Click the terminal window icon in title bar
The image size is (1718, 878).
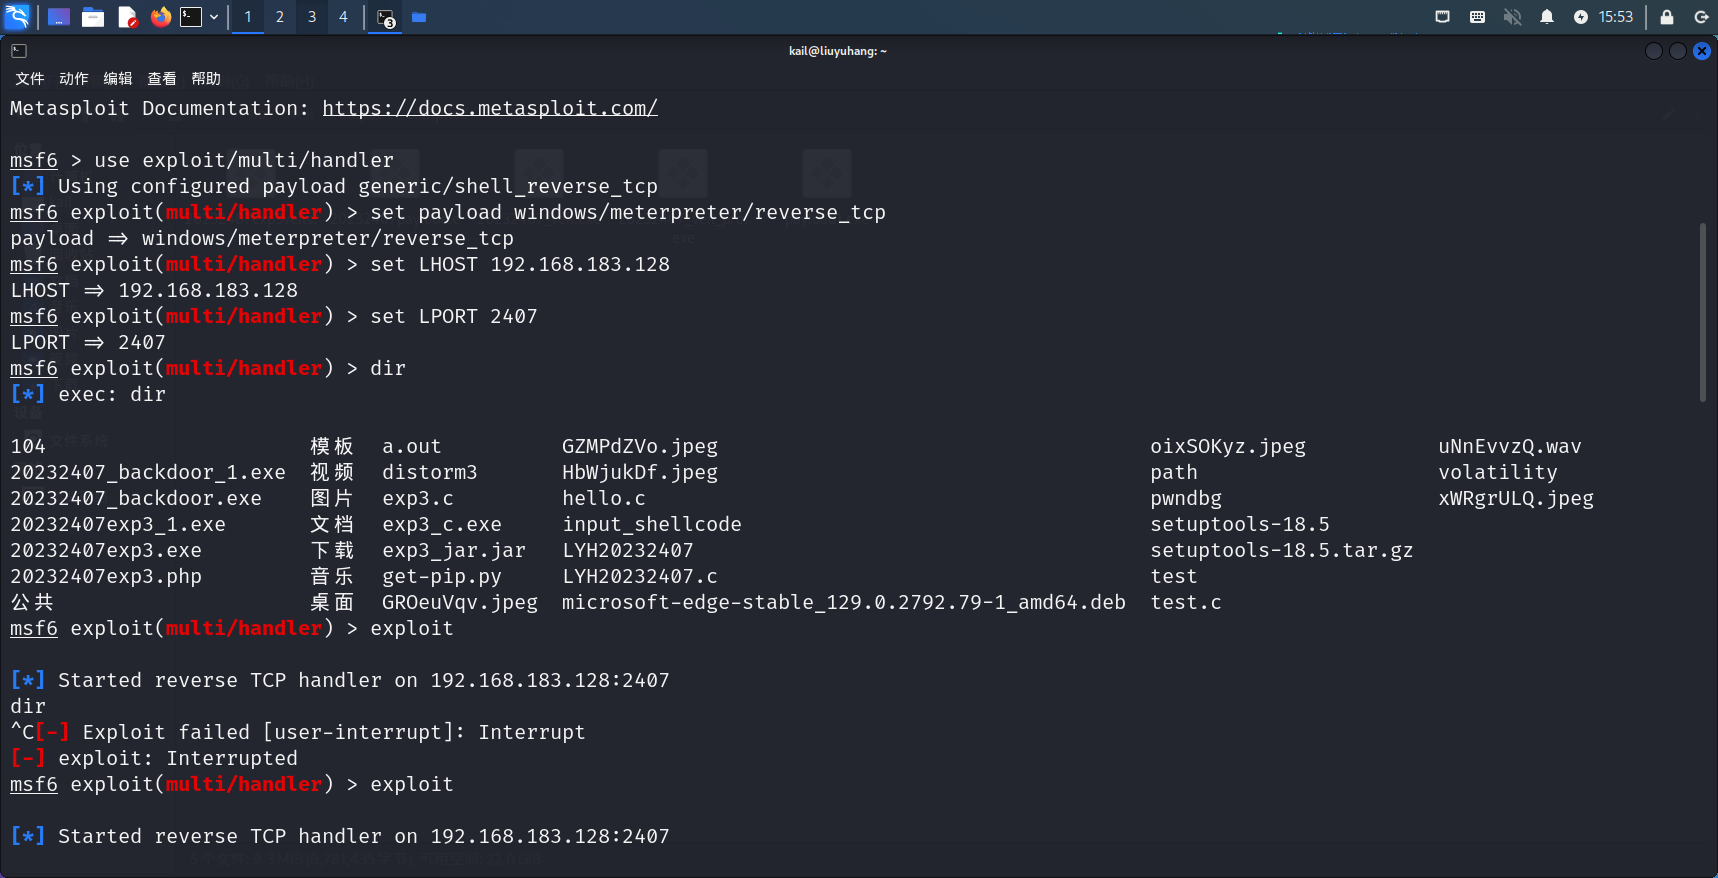[x=19, y=51]
